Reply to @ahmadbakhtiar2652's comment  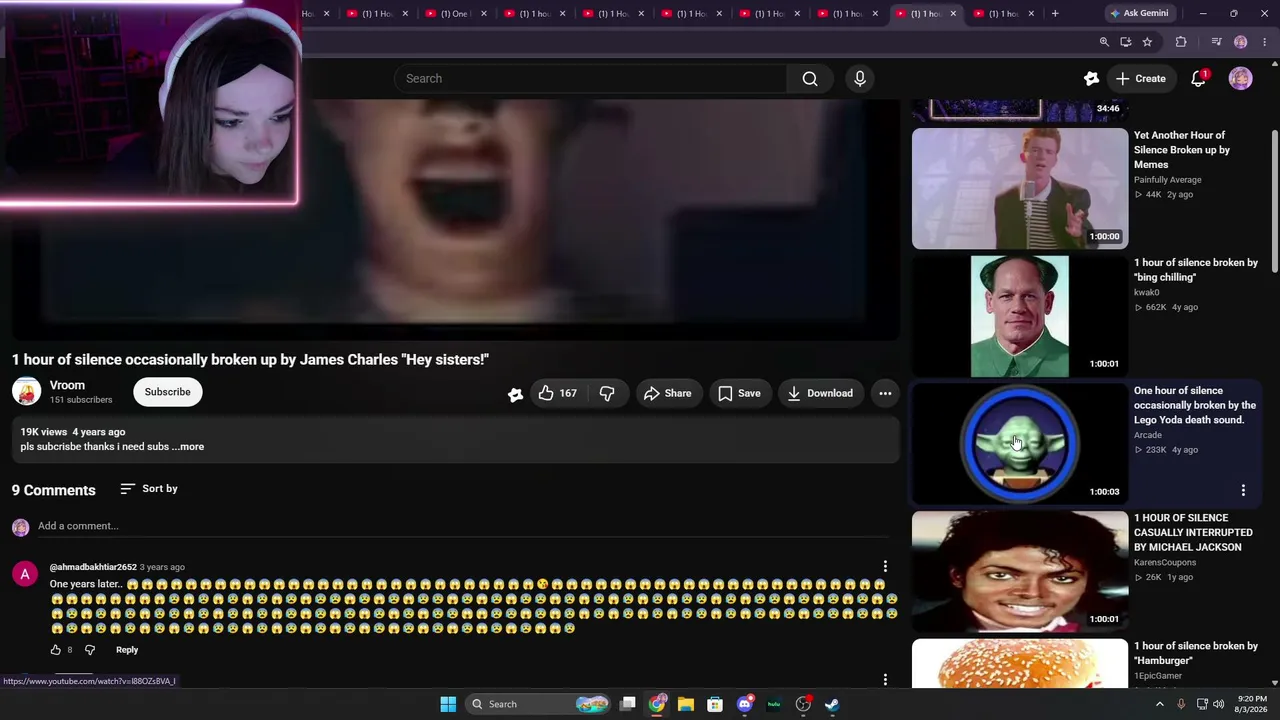click(127, 650)
